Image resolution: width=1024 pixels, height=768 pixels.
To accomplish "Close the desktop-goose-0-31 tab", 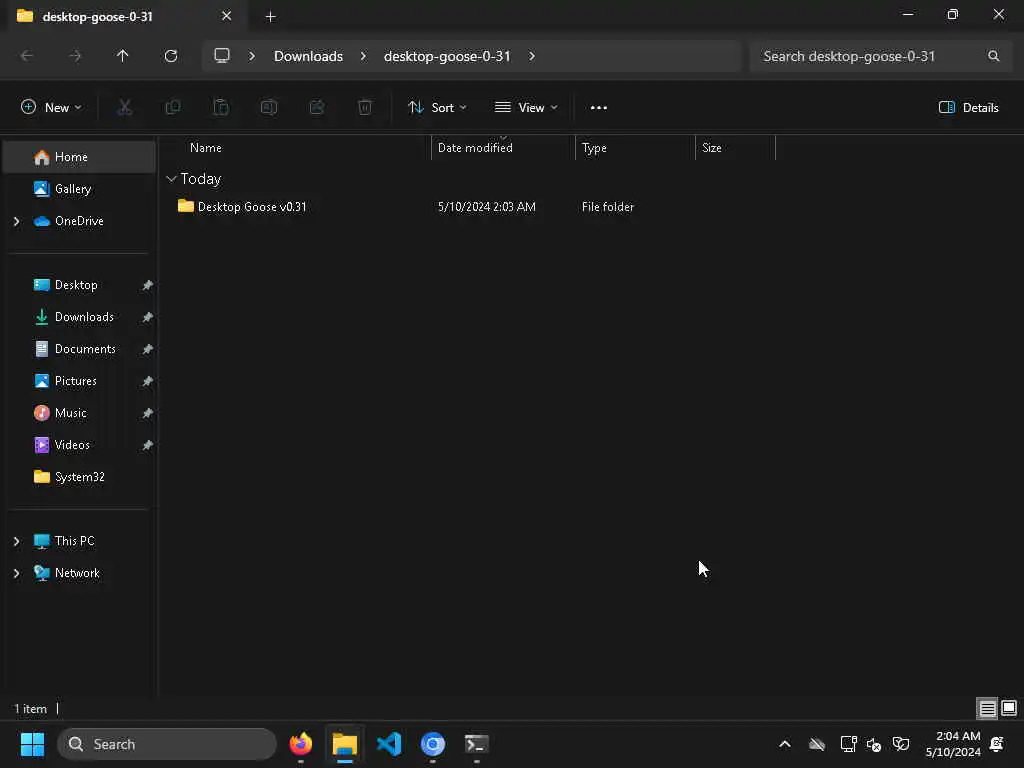I will click(x=227, y=16).
